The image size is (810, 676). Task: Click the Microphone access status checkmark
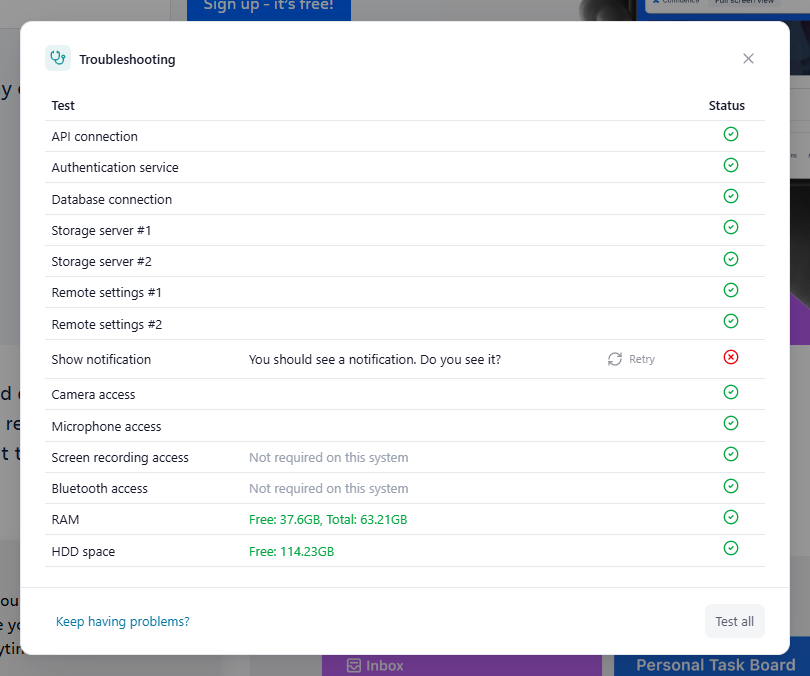pos(730,423)
